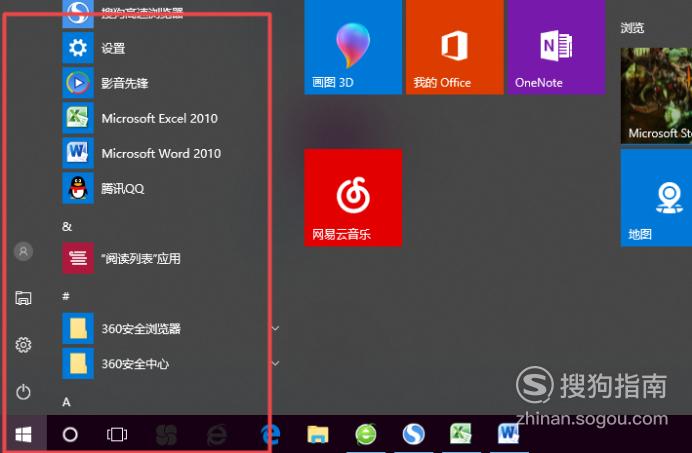Image resolution: width=692 pixels, height=453 pixels.
Task: Open the user account icon in sidebar
Action: pyautogui.click(x=23, y=252)
